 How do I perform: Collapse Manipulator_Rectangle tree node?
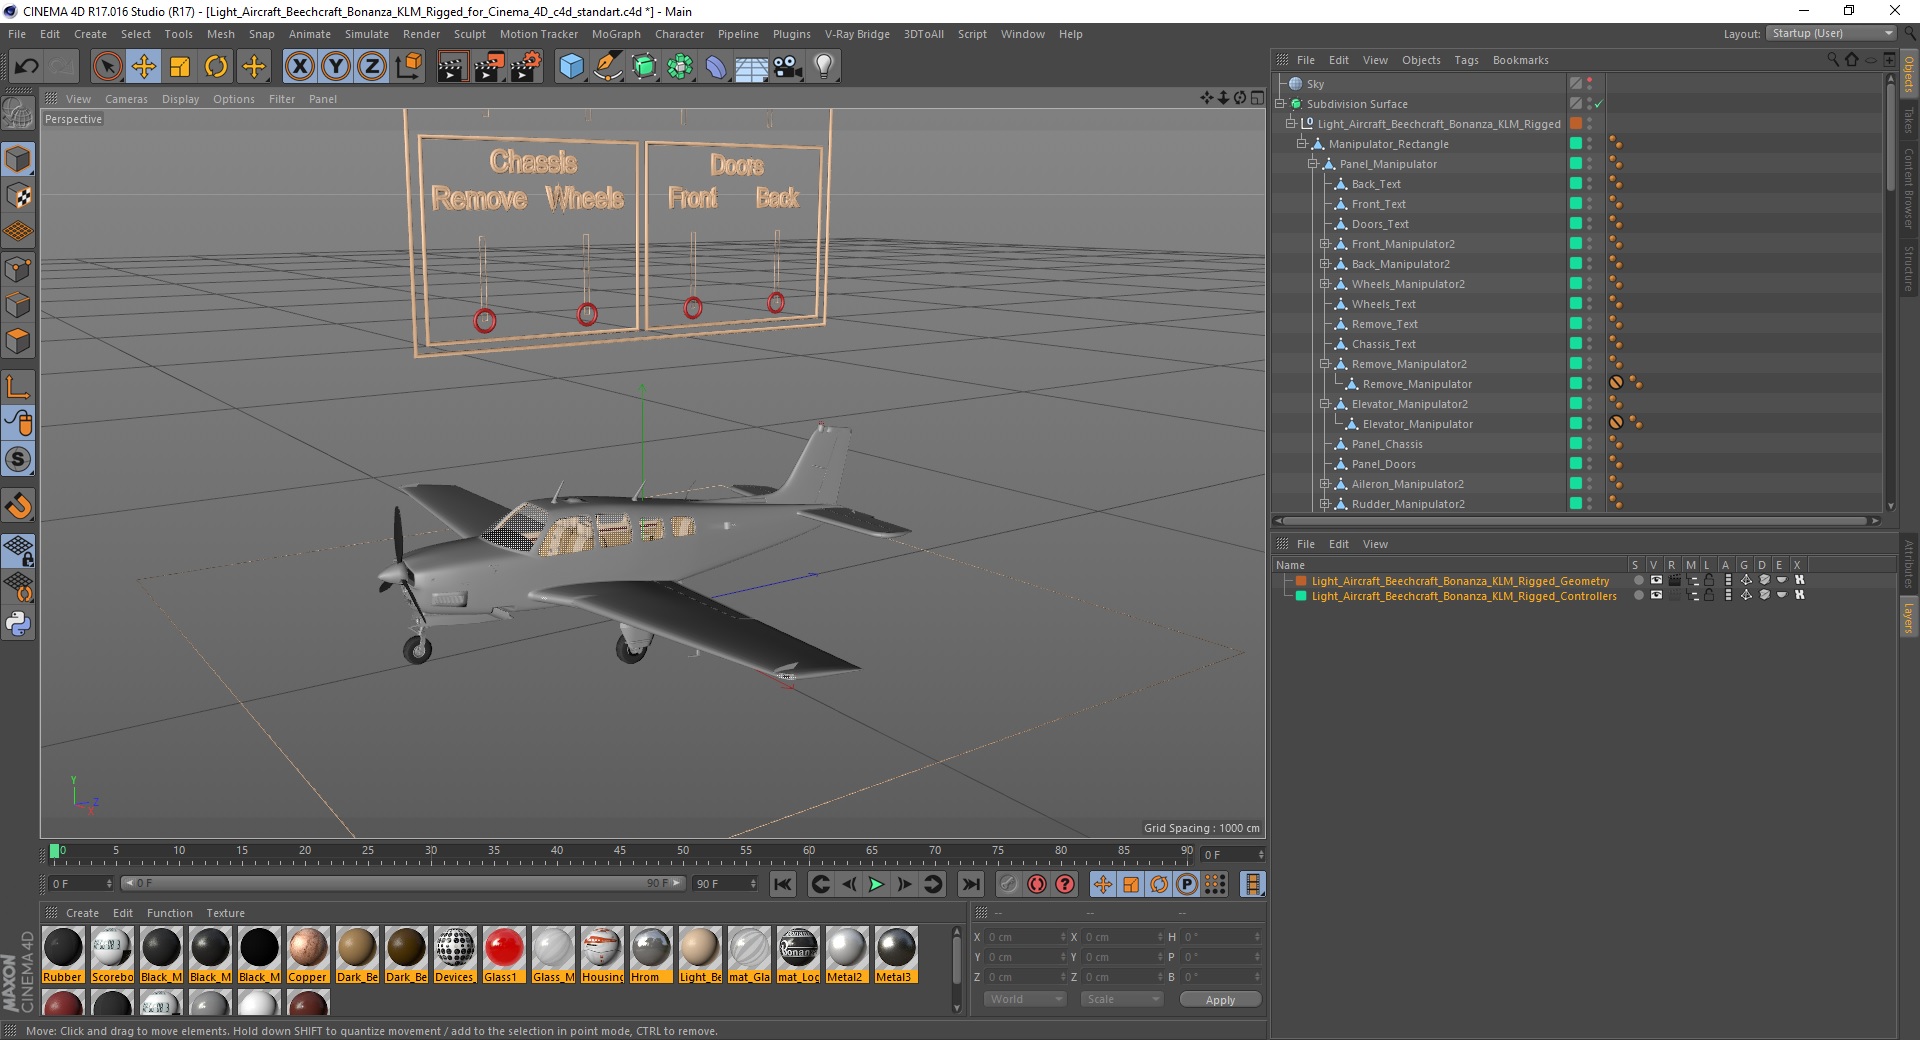point(1302,143)
